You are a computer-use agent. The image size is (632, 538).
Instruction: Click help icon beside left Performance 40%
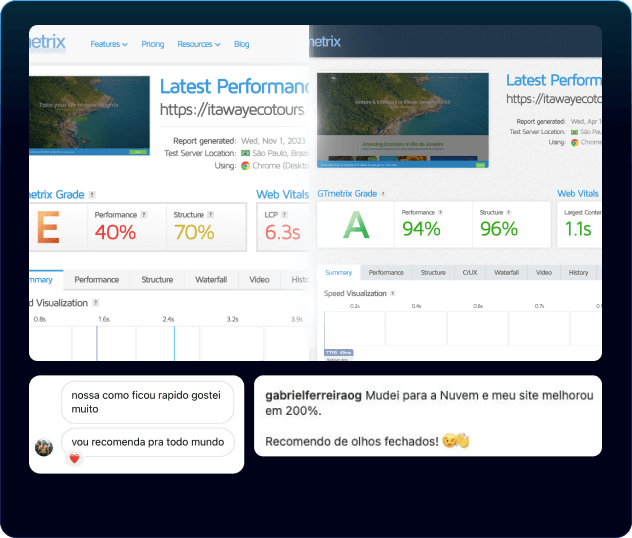tap(144, 215)
